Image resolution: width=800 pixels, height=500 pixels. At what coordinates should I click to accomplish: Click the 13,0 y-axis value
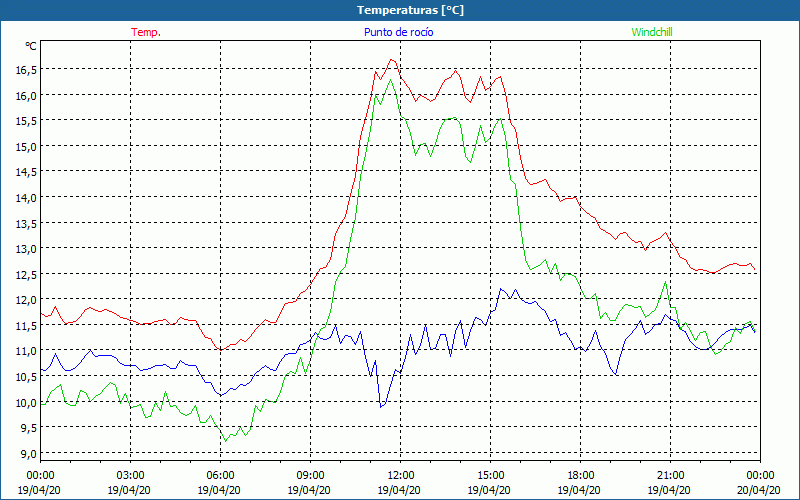[27, 249]
